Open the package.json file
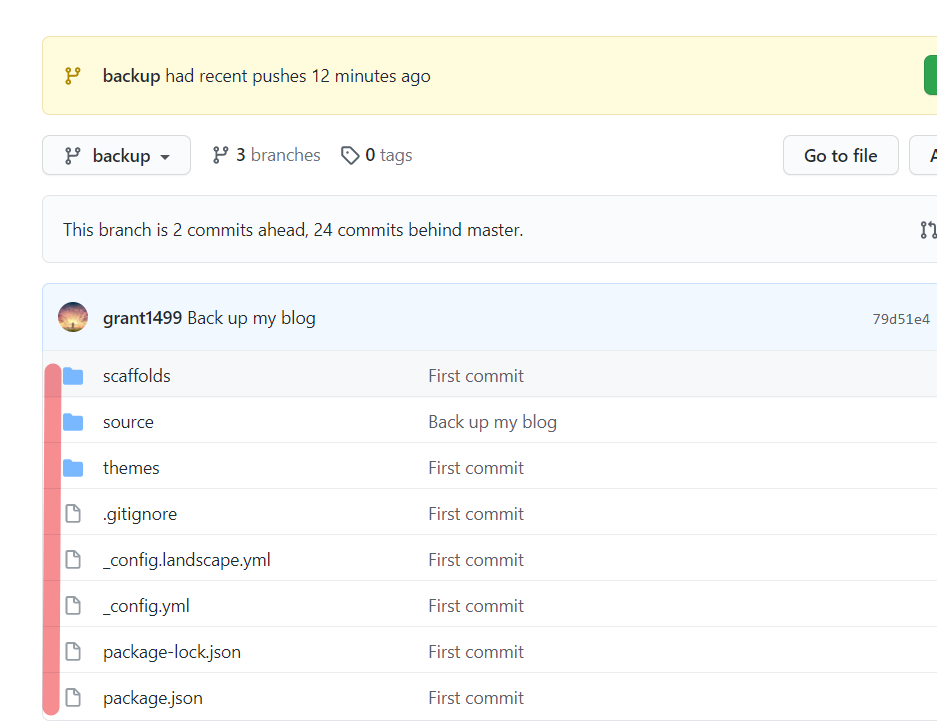 153,698
